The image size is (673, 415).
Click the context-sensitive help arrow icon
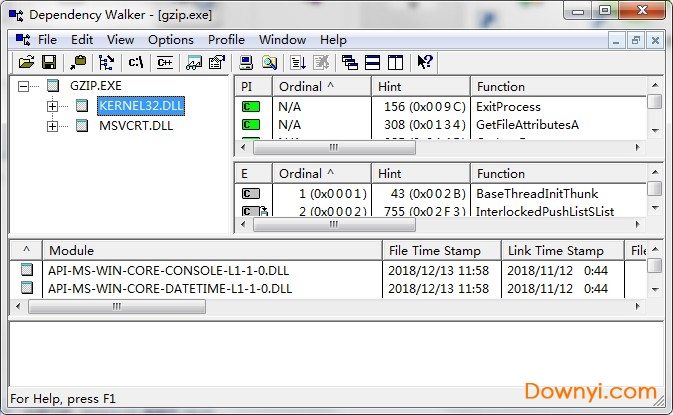coord(425,62)
